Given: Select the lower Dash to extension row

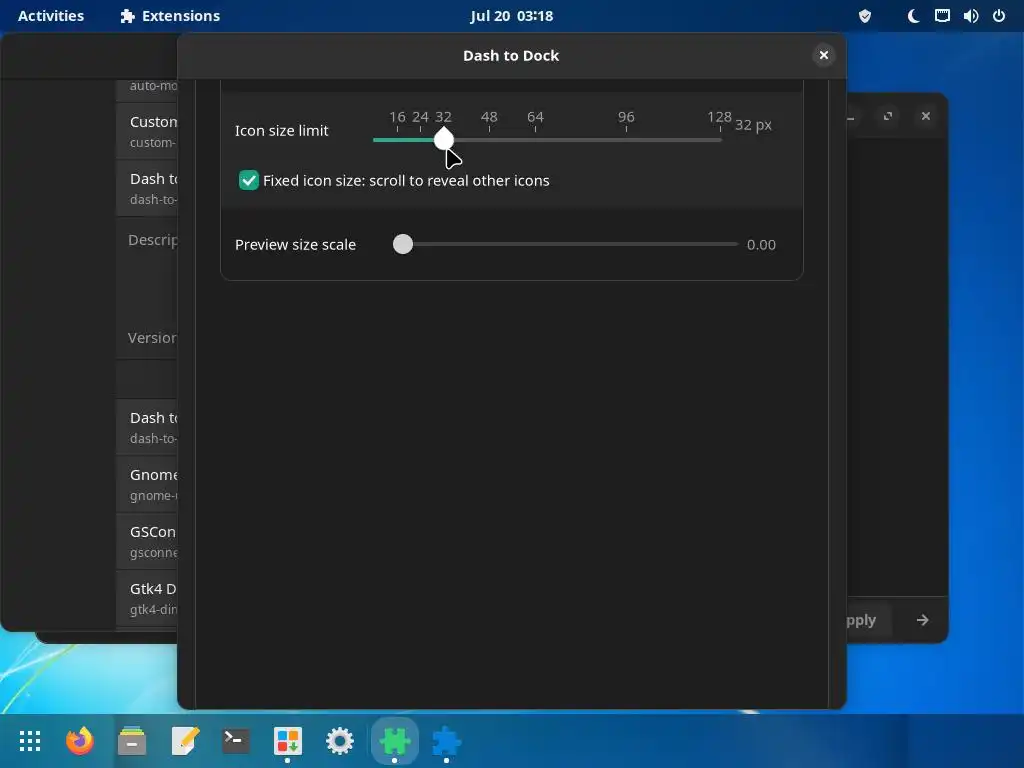Looking at the screenshot, I should (x=147, y=427).
